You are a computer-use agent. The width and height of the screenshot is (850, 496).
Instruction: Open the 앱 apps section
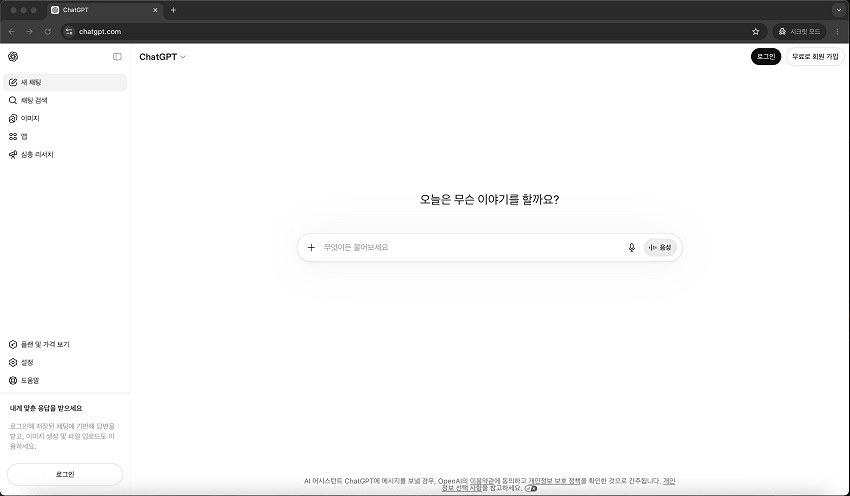[x=65, y=137]
